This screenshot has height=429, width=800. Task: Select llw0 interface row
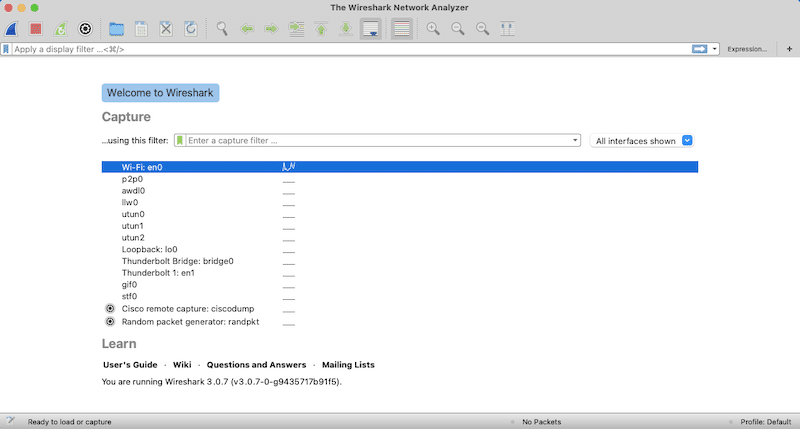399,203
